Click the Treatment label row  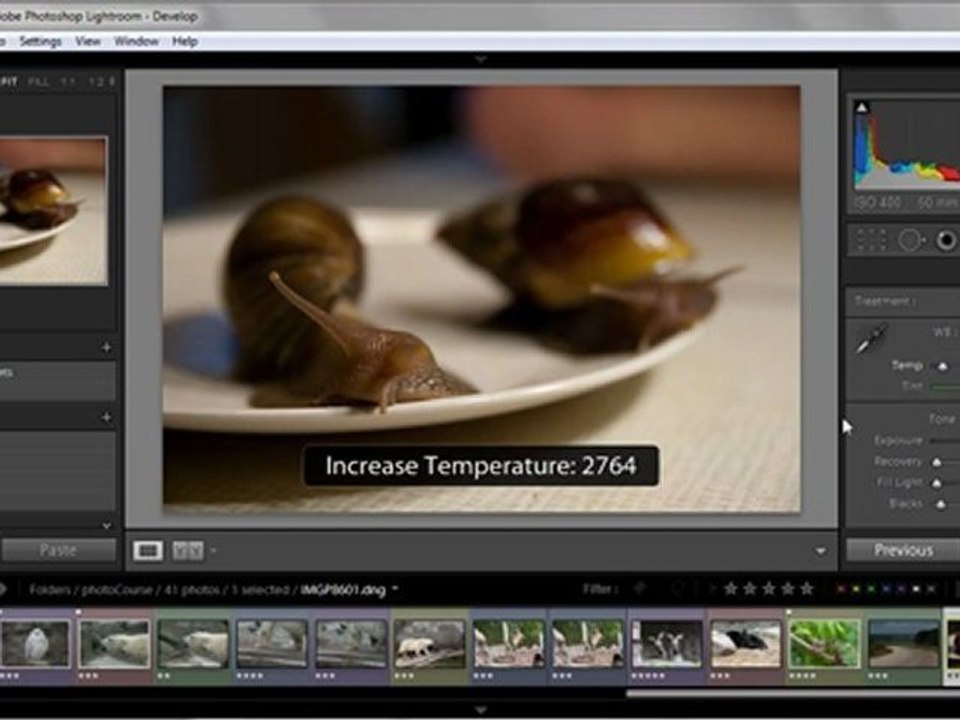903,301
